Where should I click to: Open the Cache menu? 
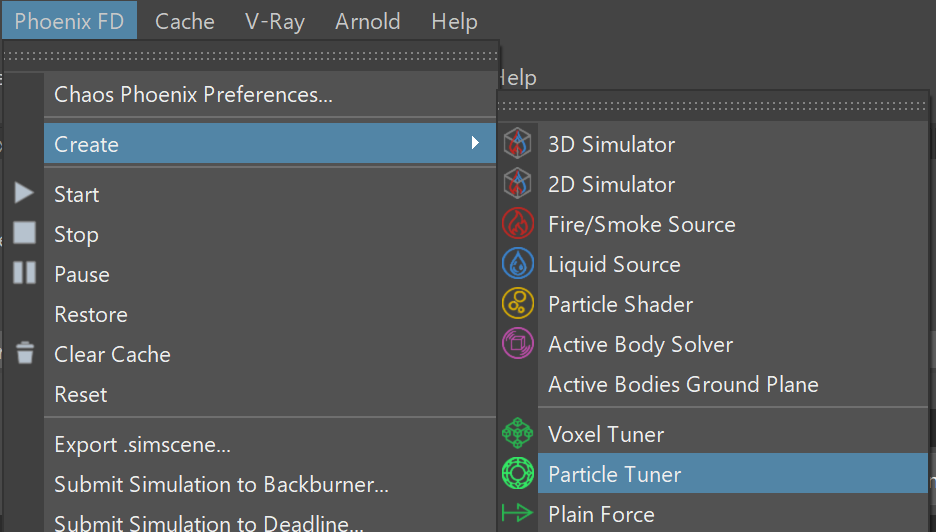(184, 21)
